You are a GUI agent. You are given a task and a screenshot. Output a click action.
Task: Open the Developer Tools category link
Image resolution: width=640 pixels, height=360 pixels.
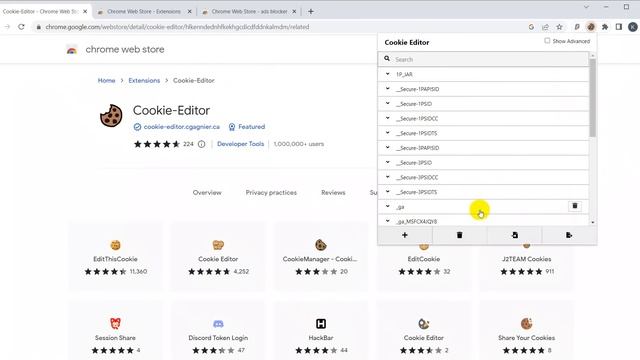[x=240, y=144]
